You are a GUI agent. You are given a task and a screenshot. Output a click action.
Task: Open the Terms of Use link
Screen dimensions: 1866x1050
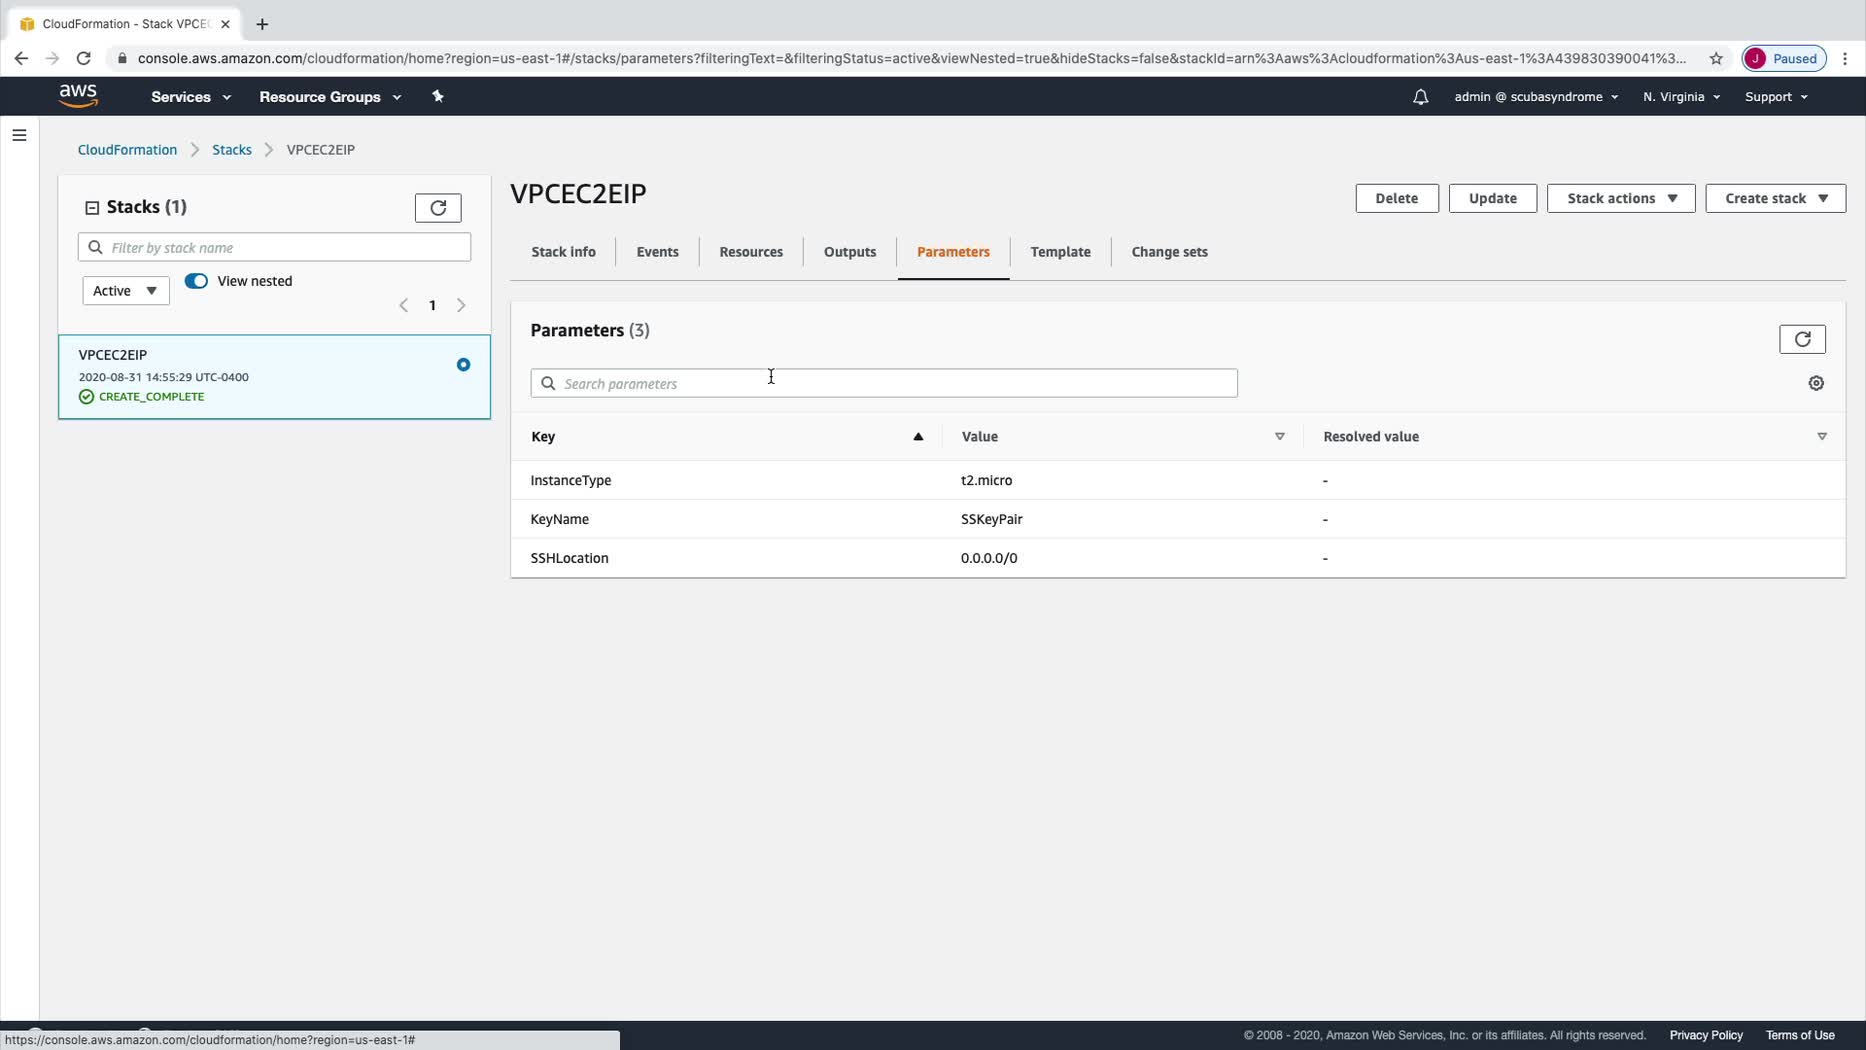[1799, 1036]
